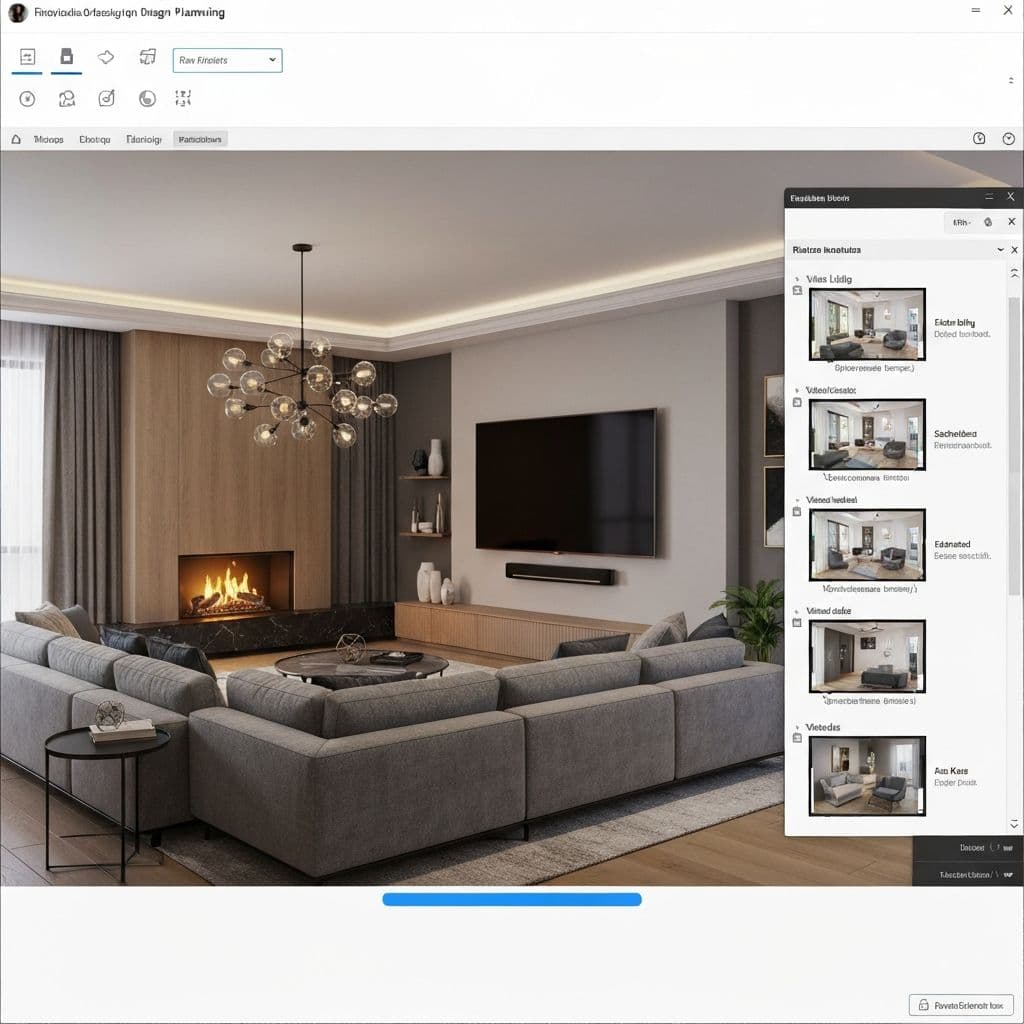Select the bedroom thumbnail in the side panel
Image resolution: width=1024 pixels, height=1024 pixels.
tap(867, 656)
